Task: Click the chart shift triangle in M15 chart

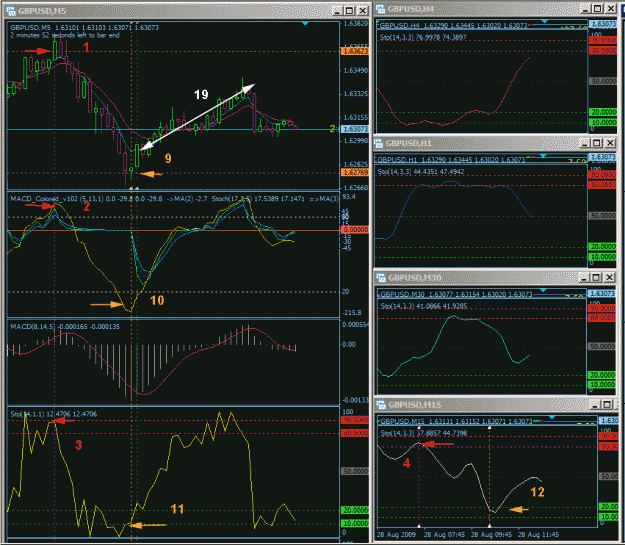Action: click(552, 417)
